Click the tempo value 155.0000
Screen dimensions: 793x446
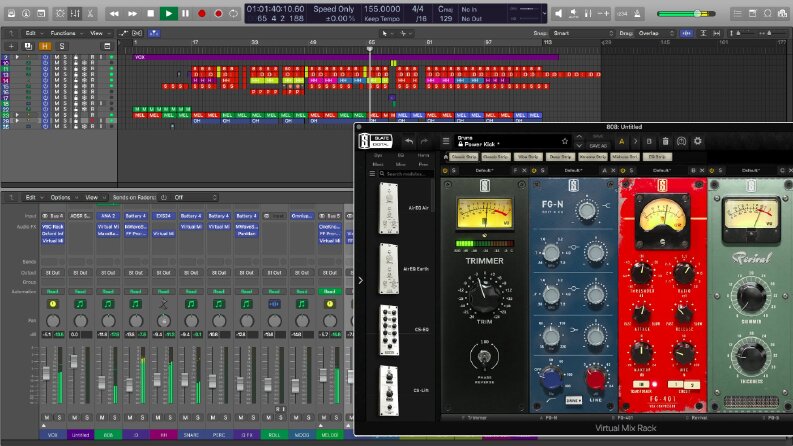pyautogui.click(x=382, y=9)
